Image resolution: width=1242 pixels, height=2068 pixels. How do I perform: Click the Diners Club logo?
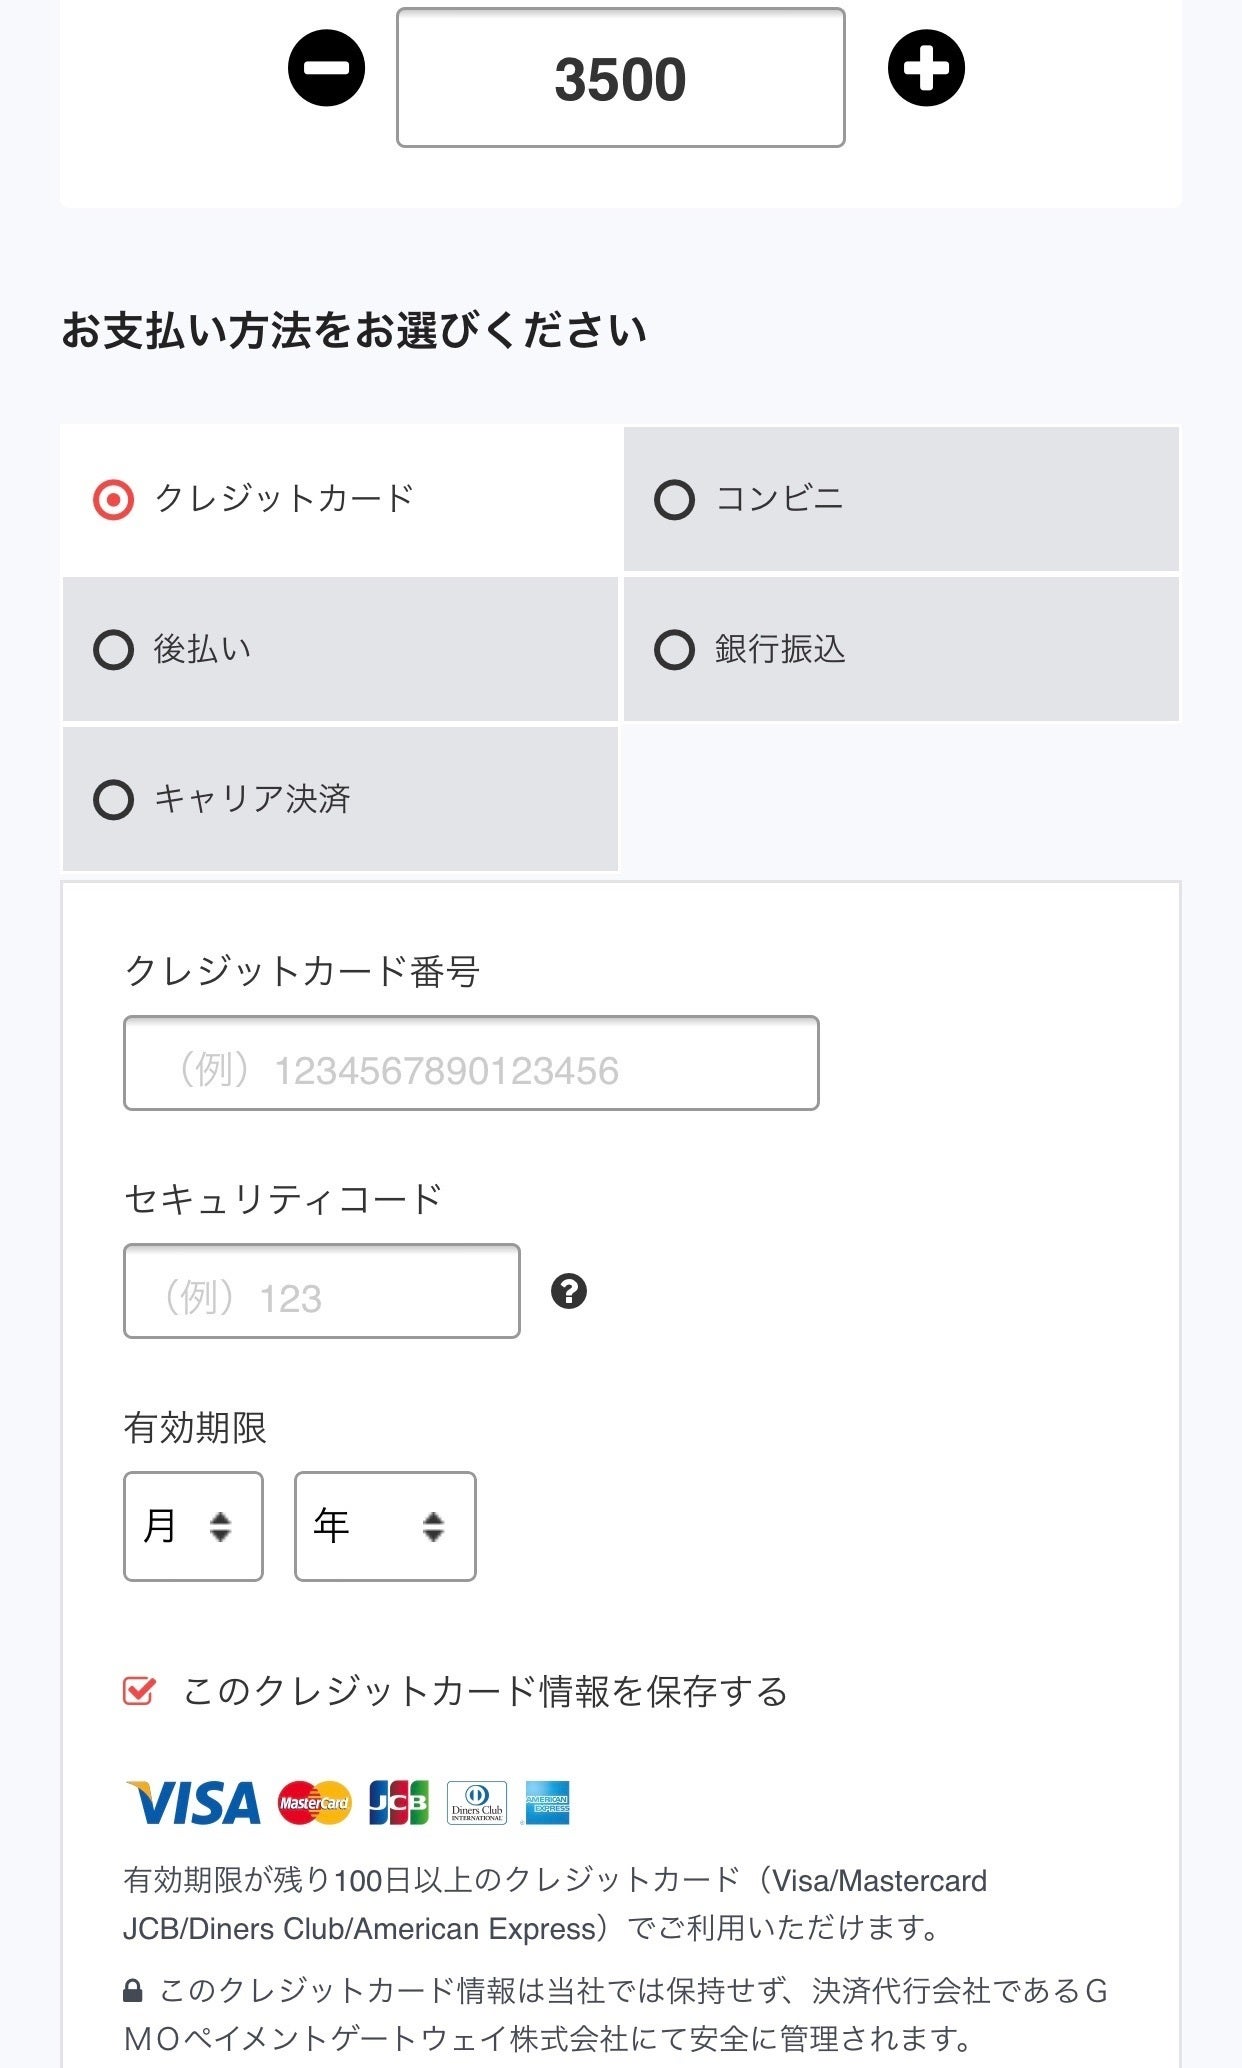tap(477, 1803)
